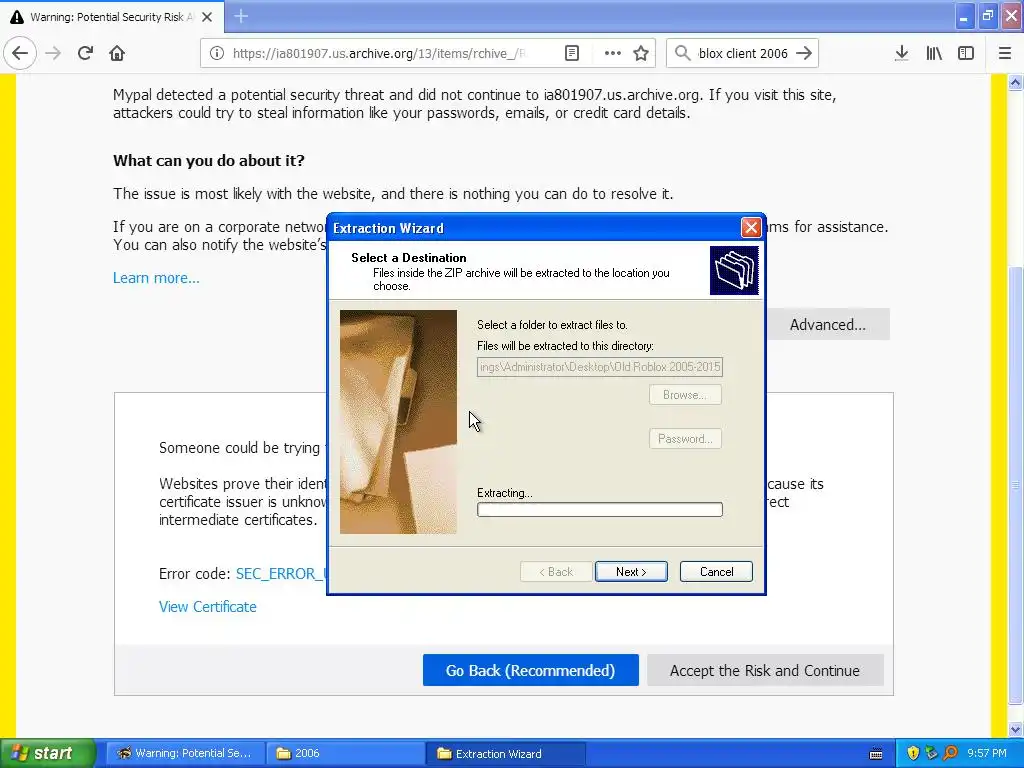Reload the current page
The image size is (1024, 768).
pos(85,53)
